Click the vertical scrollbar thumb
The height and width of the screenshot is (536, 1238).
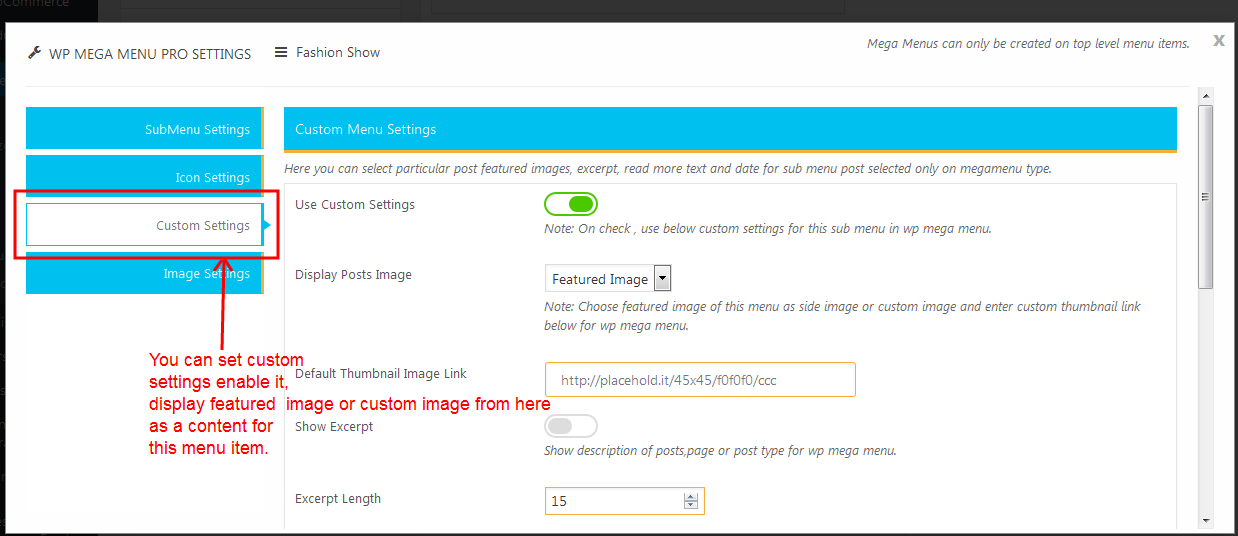pyautogui.click(x=1206, y=195)
